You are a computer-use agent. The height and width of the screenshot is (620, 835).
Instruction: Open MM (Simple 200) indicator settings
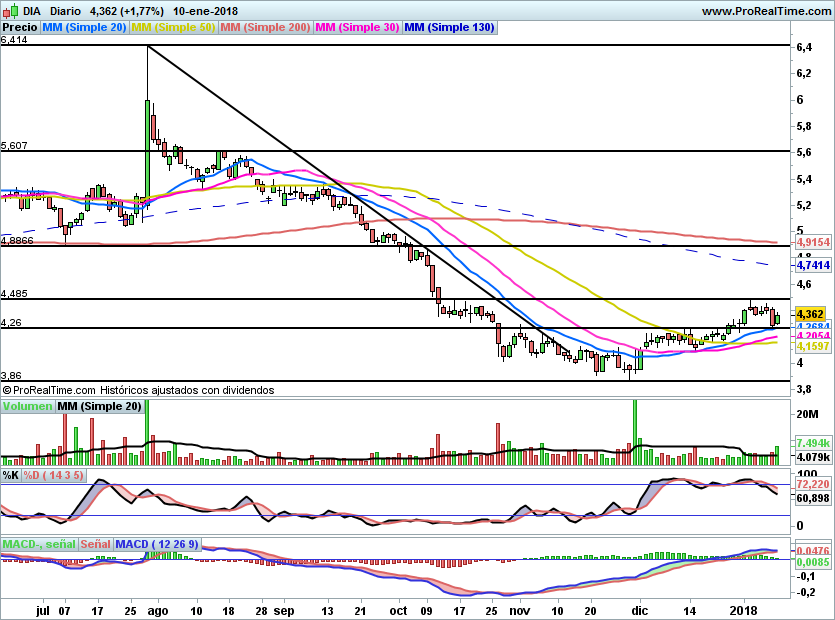[x=265, y=28]
